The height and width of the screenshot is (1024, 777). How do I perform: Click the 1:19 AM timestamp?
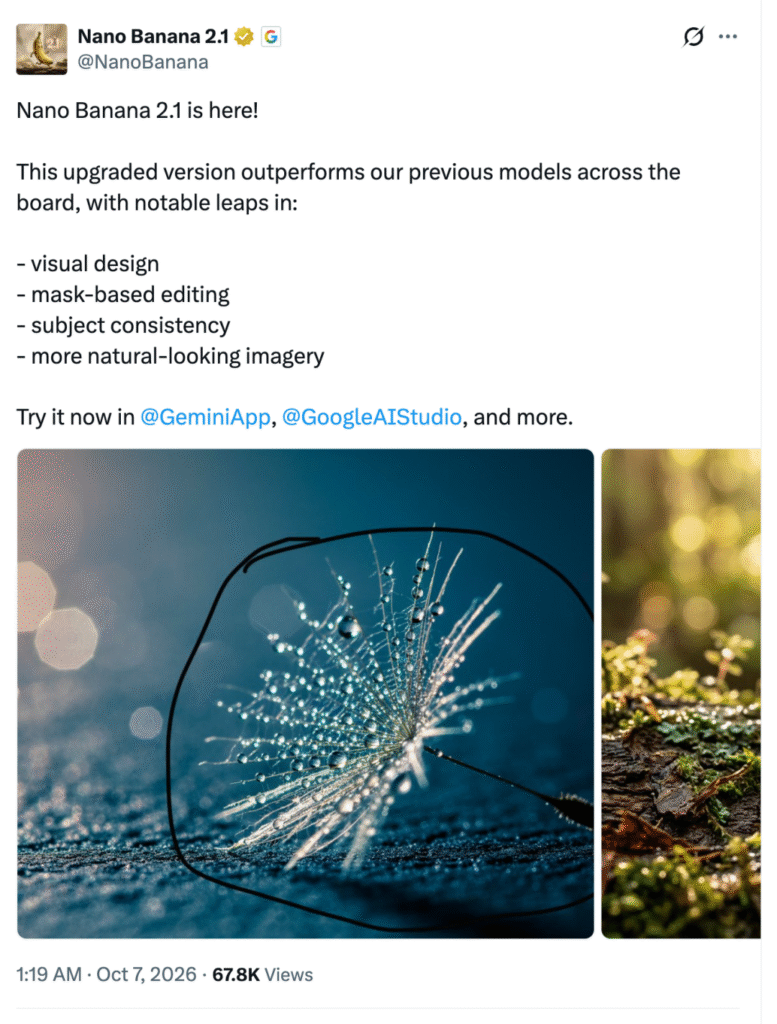tap(49, 974)
